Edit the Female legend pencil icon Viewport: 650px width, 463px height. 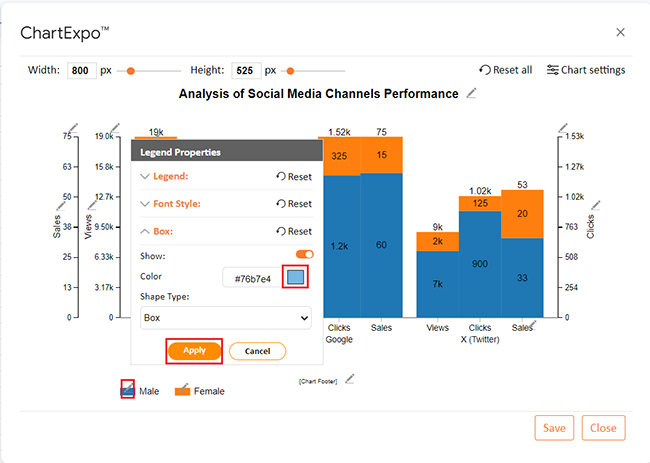pos(183,388)
